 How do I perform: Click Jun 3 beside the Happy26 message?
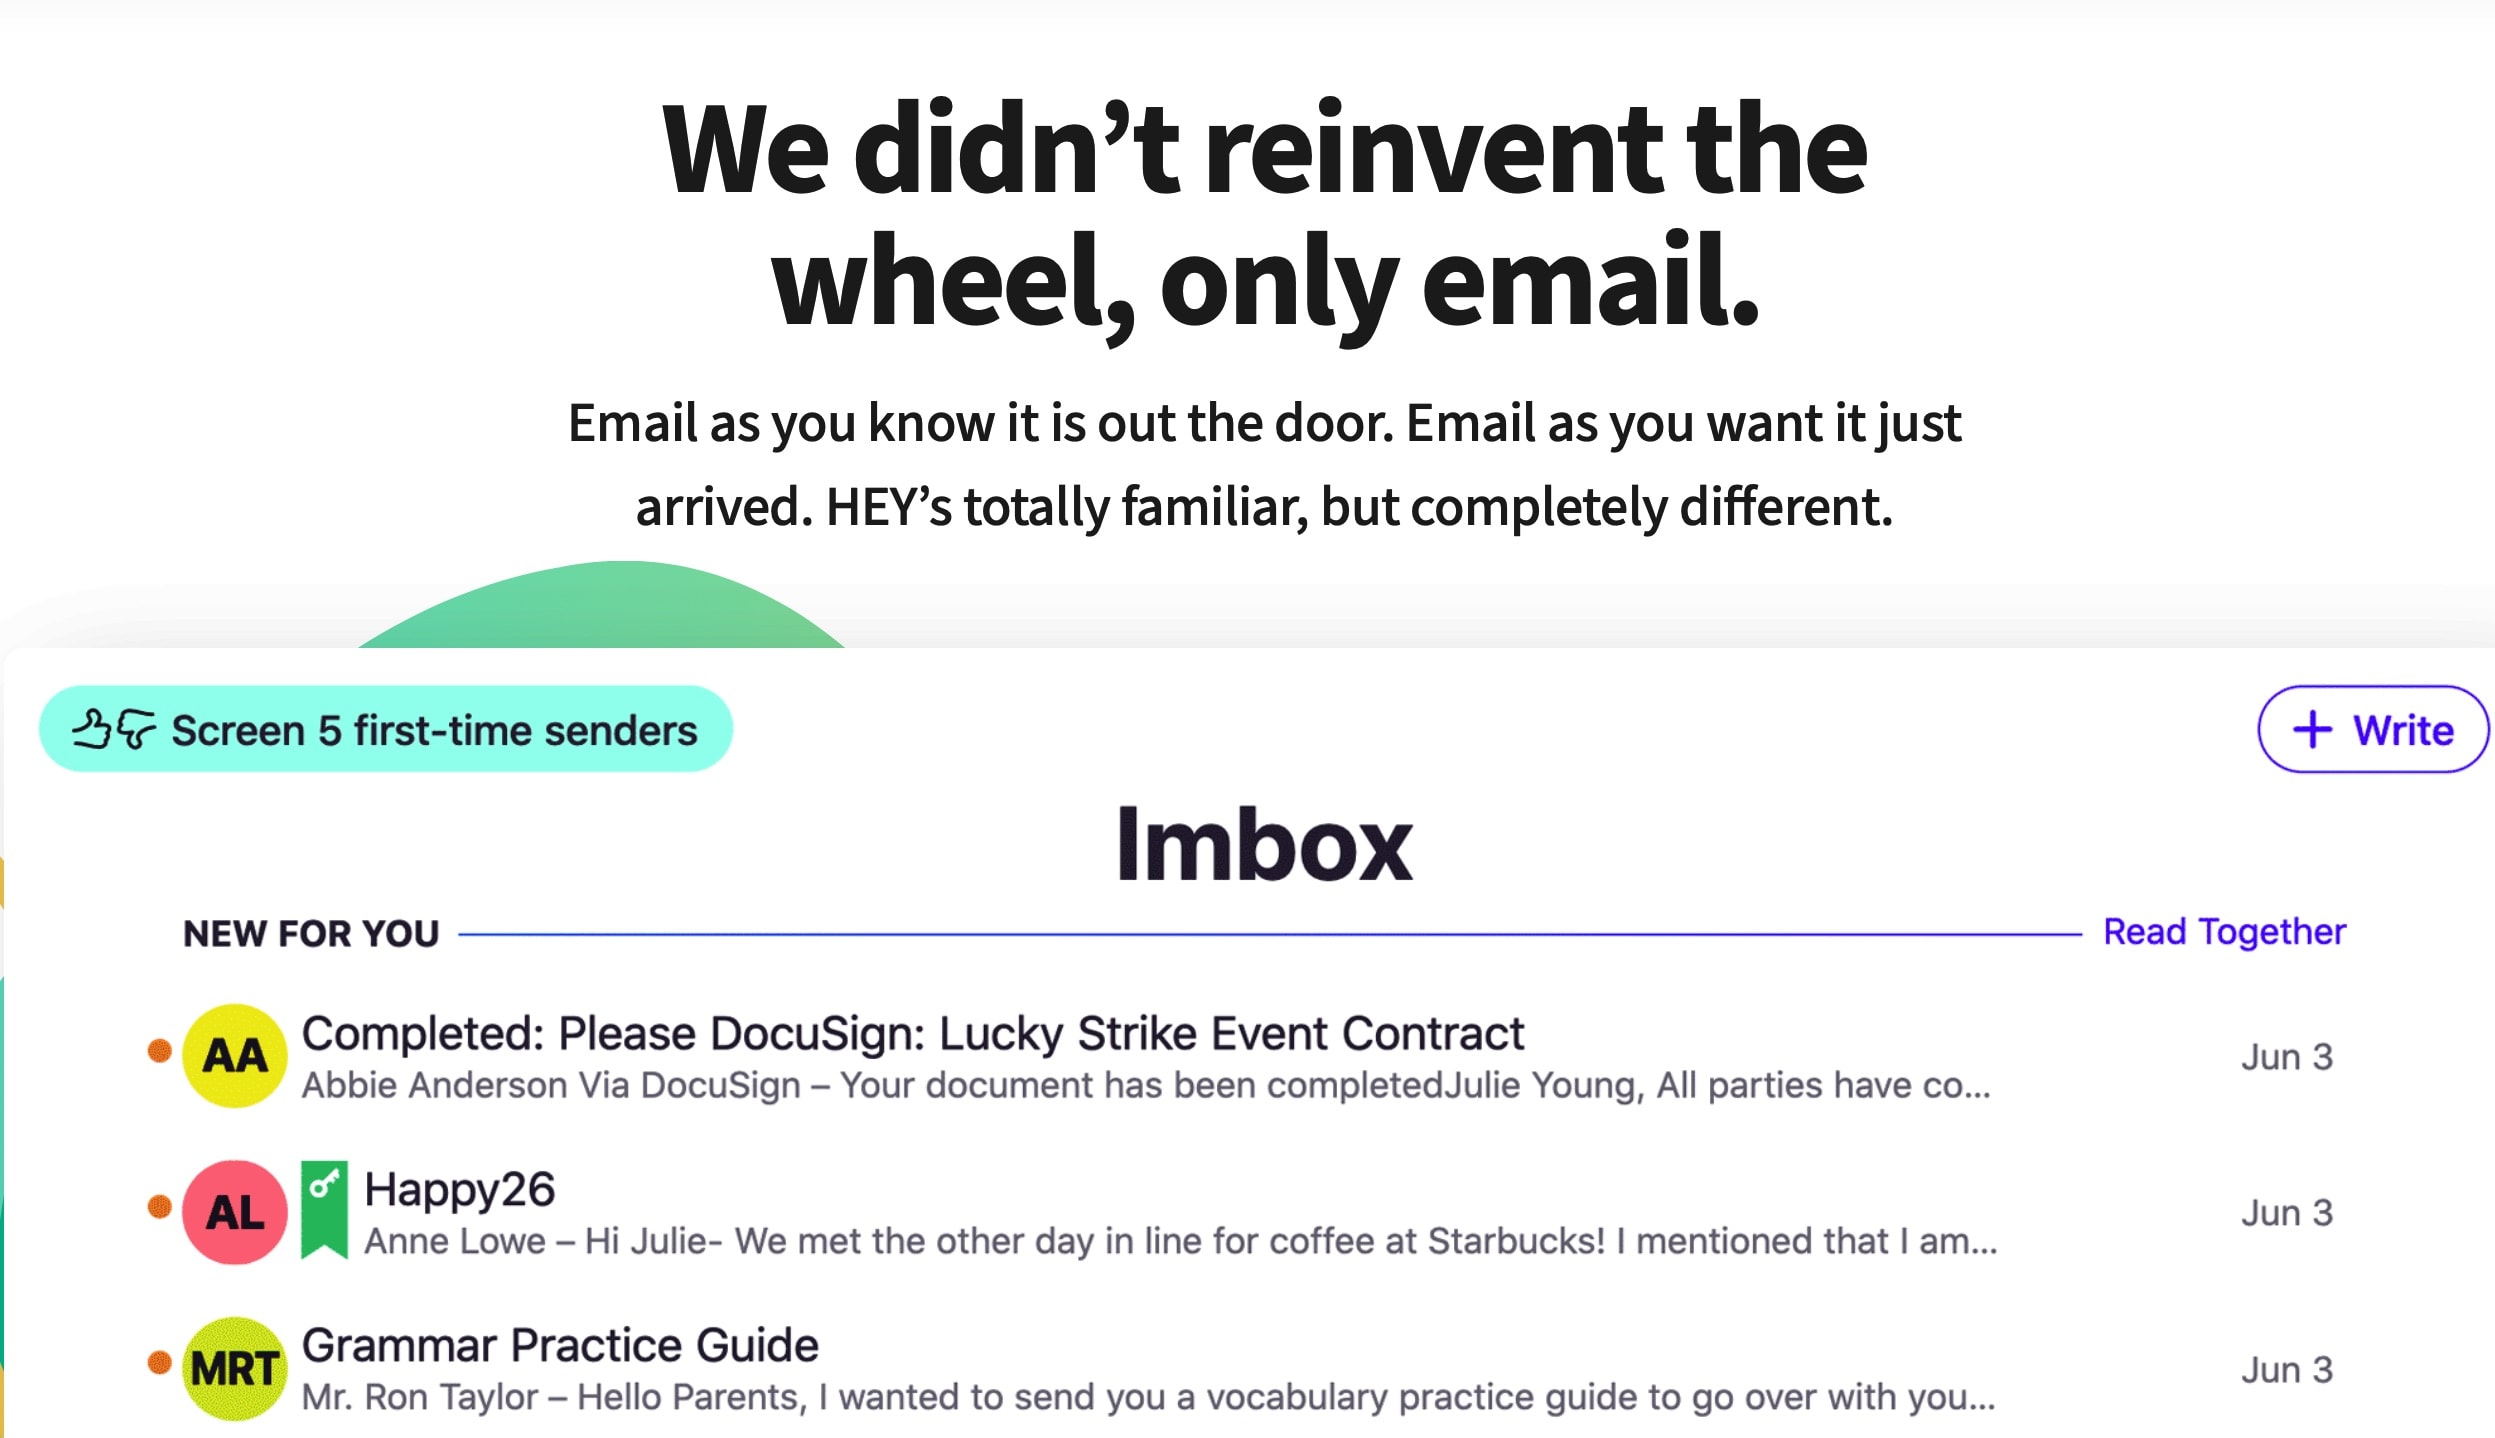(x=2290, y=1213)
